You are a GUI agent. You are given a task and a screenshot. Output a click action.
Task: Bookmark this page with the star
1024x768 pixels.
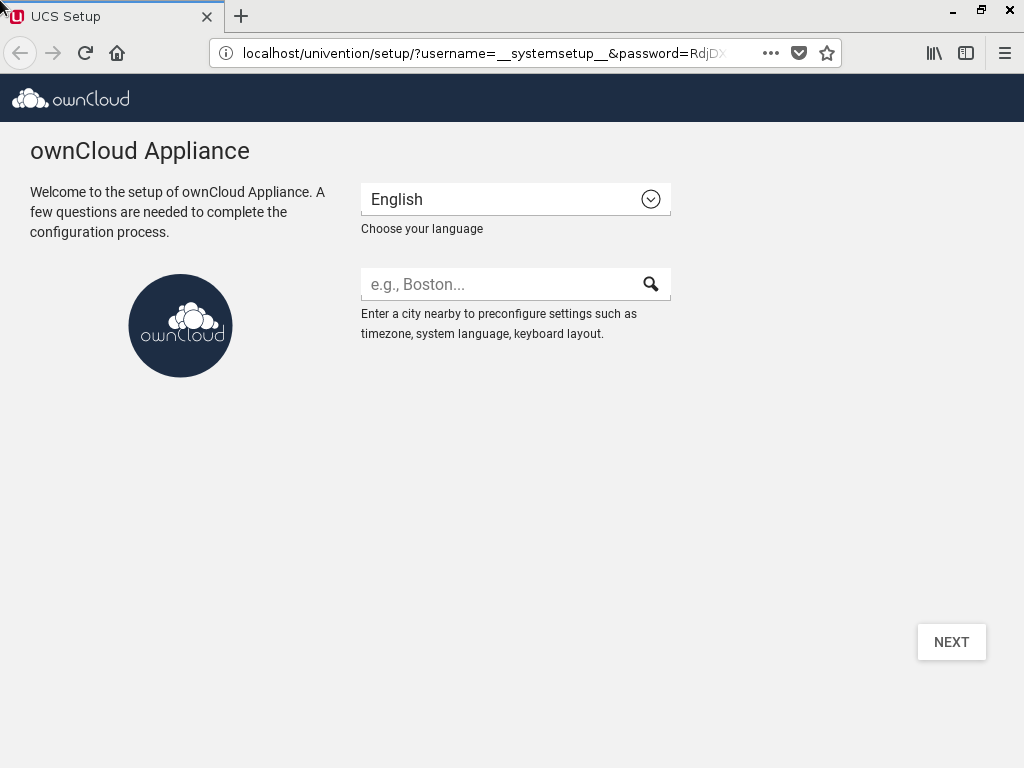tap(827, 53)
